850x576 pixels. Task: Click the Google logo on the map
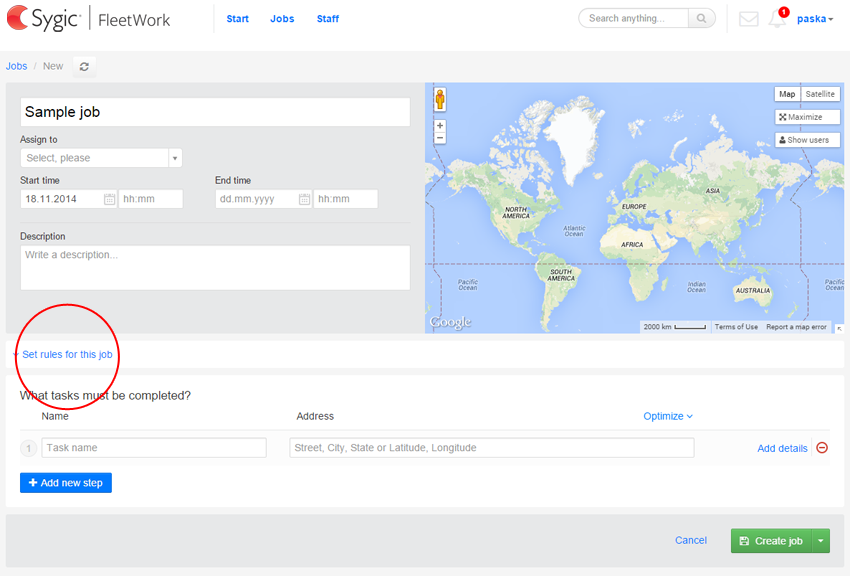click(450, 322)
